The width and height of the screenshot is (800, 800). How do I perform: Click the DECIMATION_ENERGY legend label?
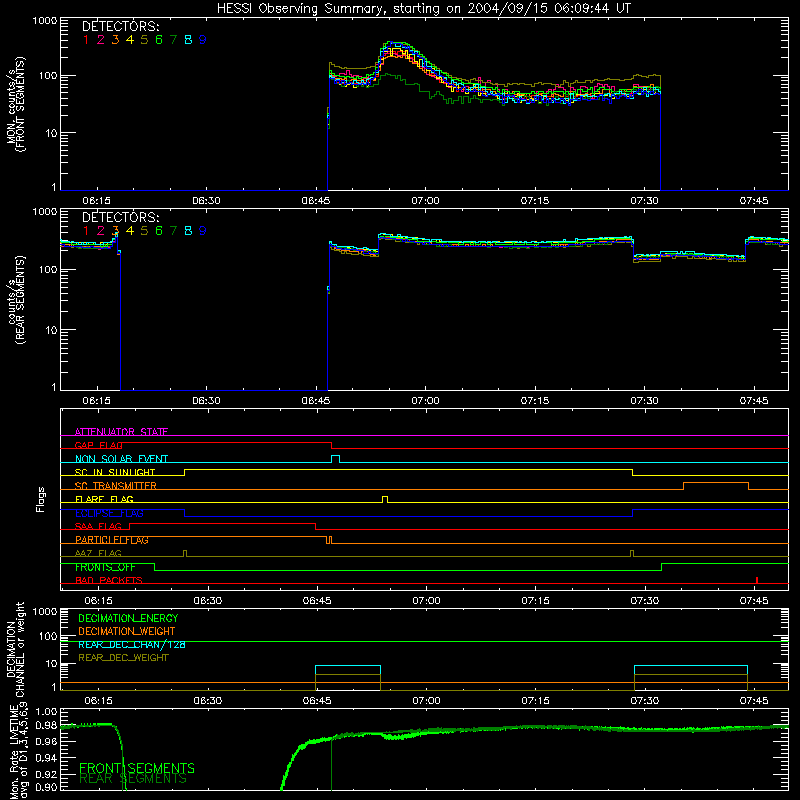[x=128, y=618]
